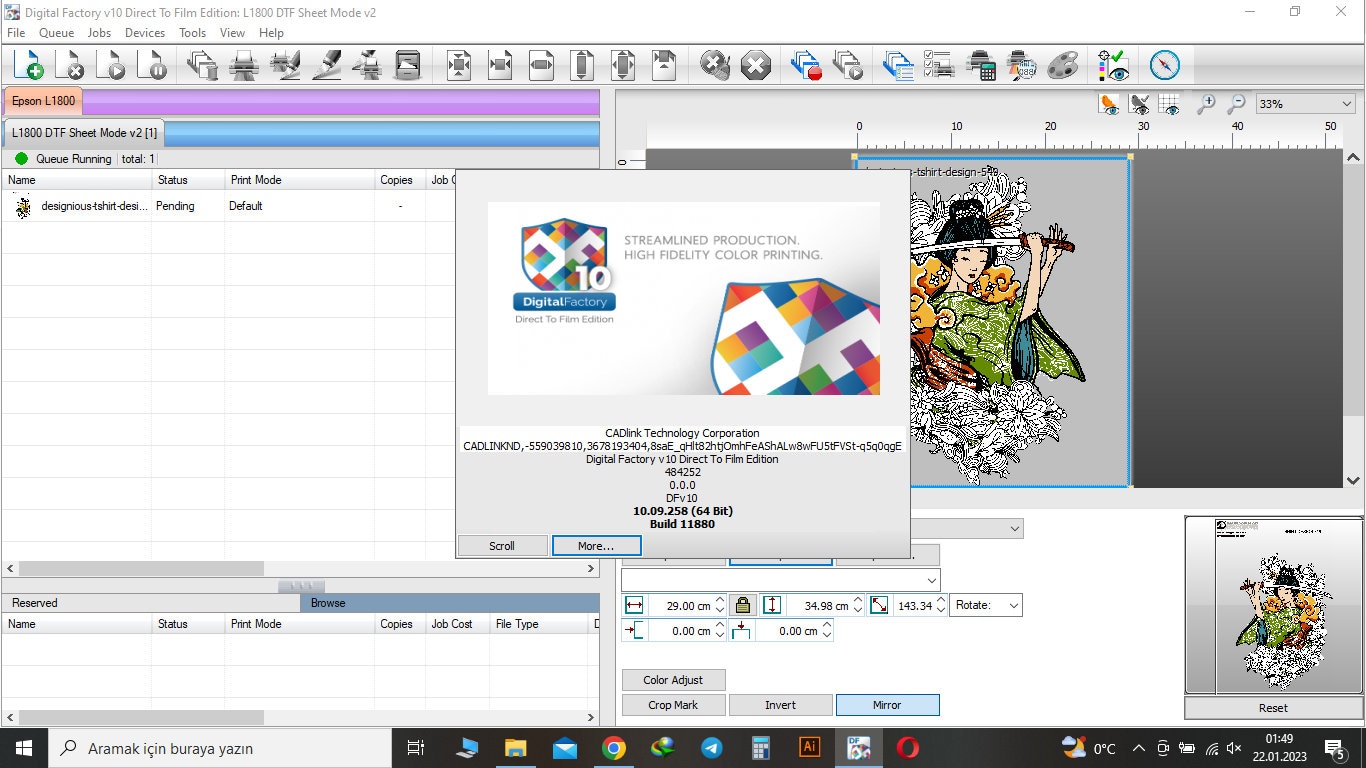
Task: Click the delete job icon
Action: point(69,65)
